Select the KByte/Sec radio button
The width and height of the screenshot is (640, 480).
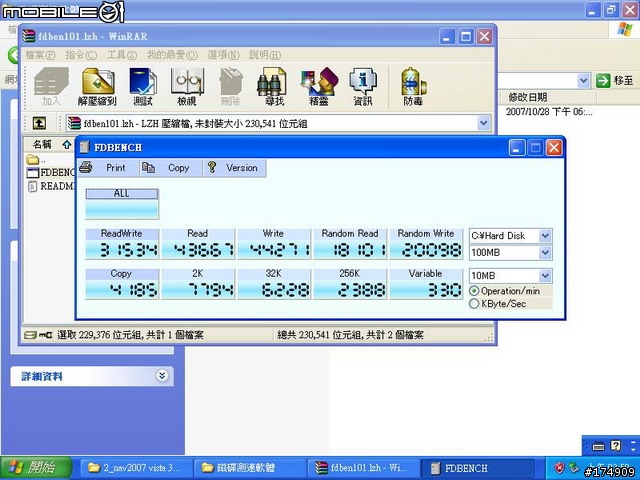click(474, 304)
